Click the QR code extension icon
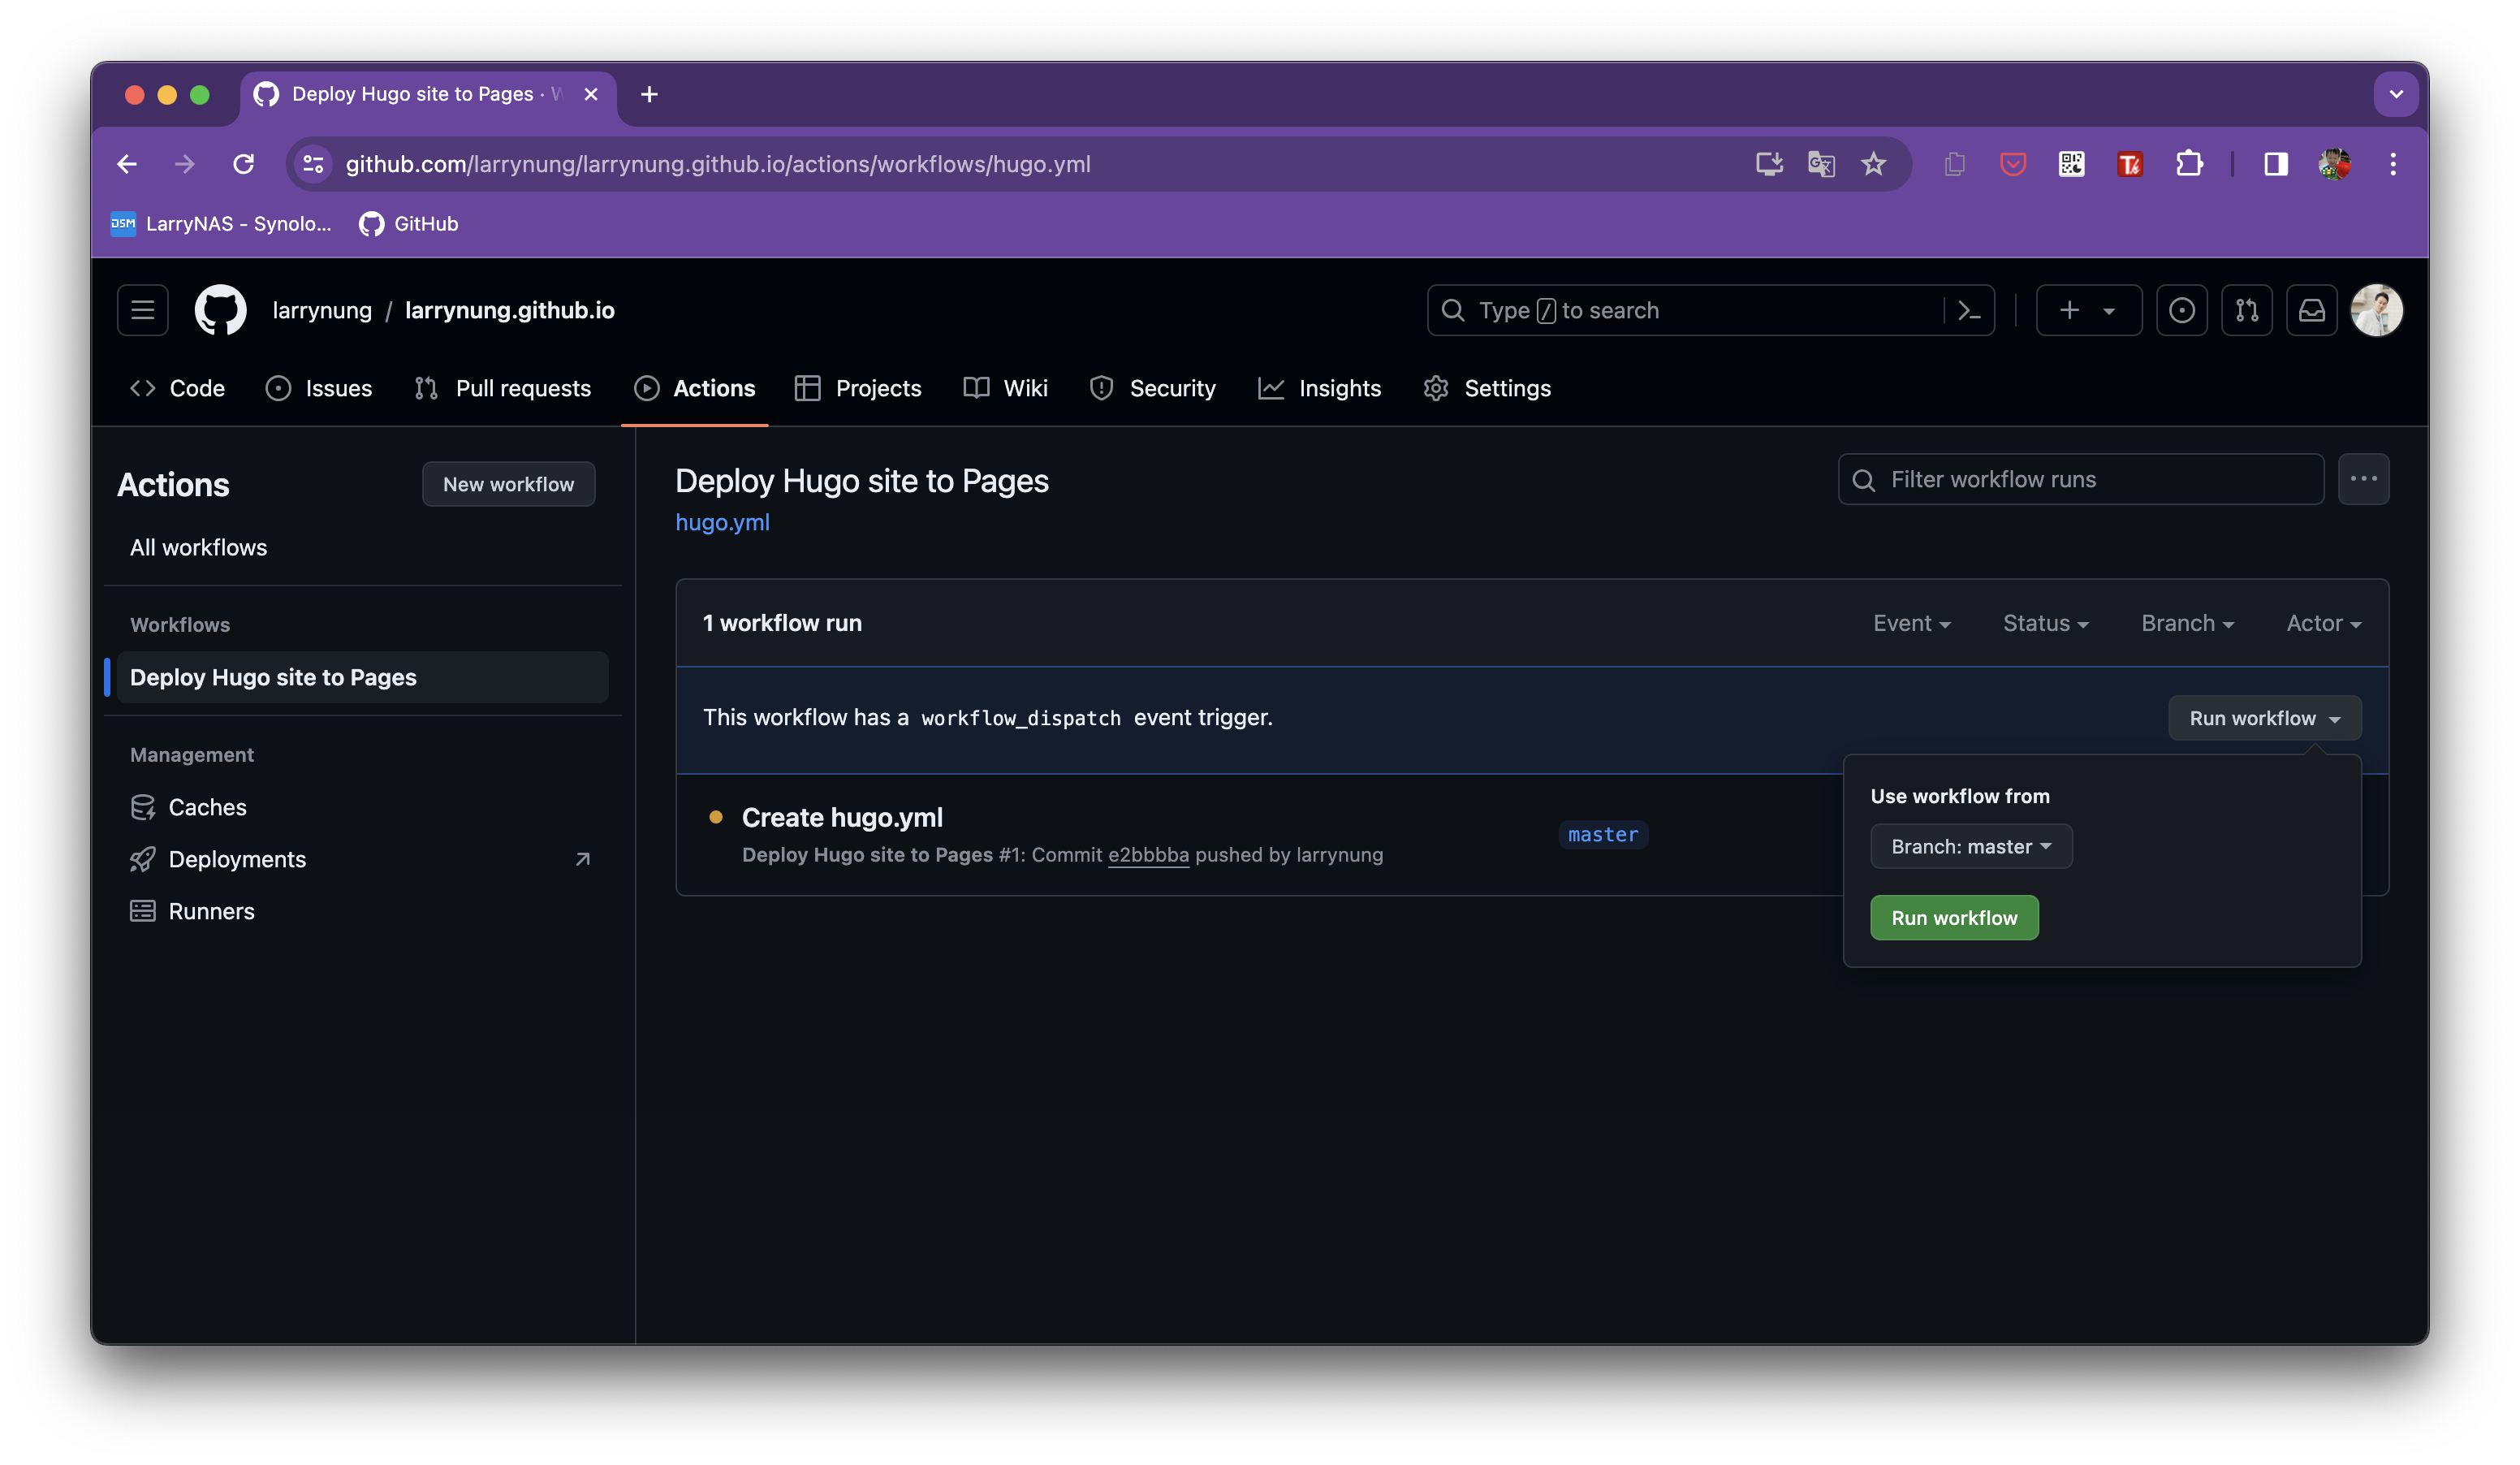 2071,164
